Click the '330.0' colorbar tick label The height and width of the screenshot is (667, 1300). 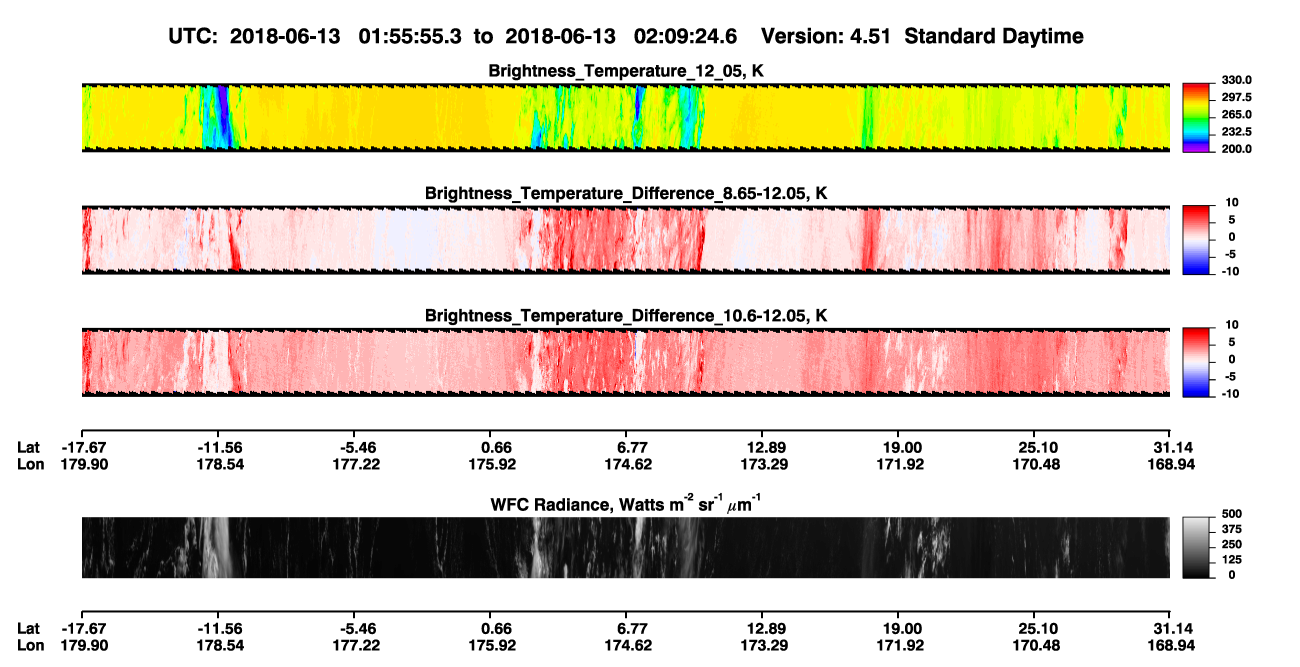(1237, 80)
